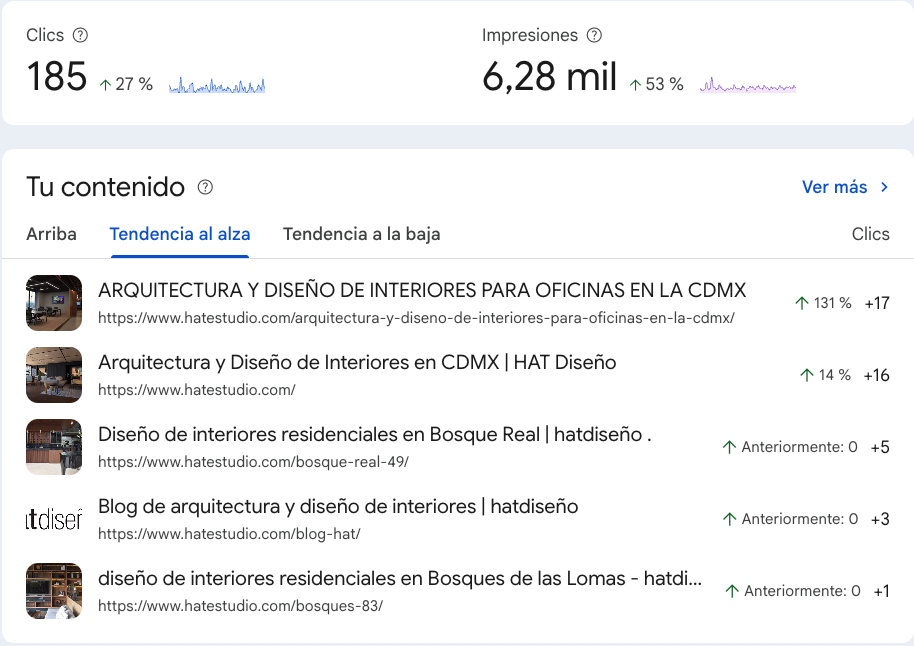Click the bosques-83 URL
This screenshot has width=914, height=646.
240,606
